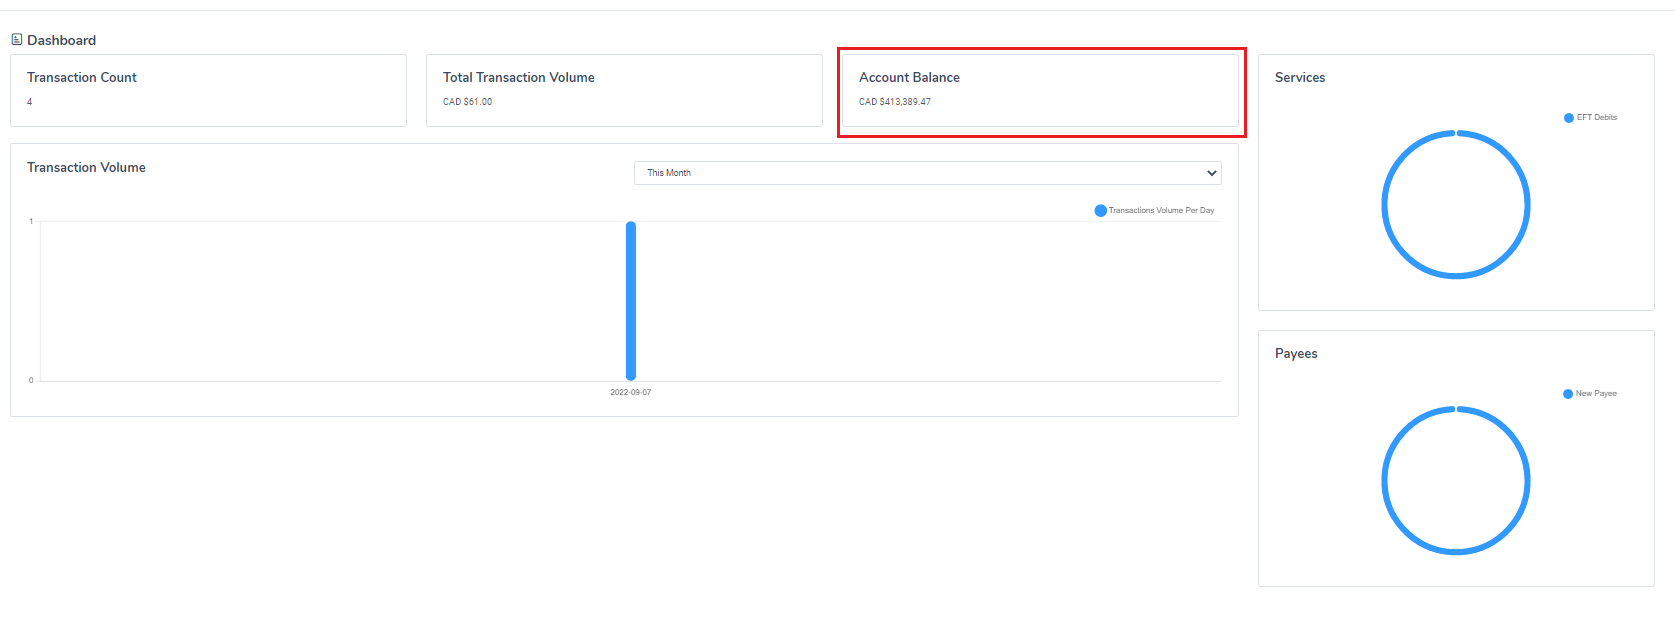Image resolution: width=1675 pixels, height=617 pixels.
Task: Click Transactions Volume Per Day legend dot
Action: (1100, 211)
